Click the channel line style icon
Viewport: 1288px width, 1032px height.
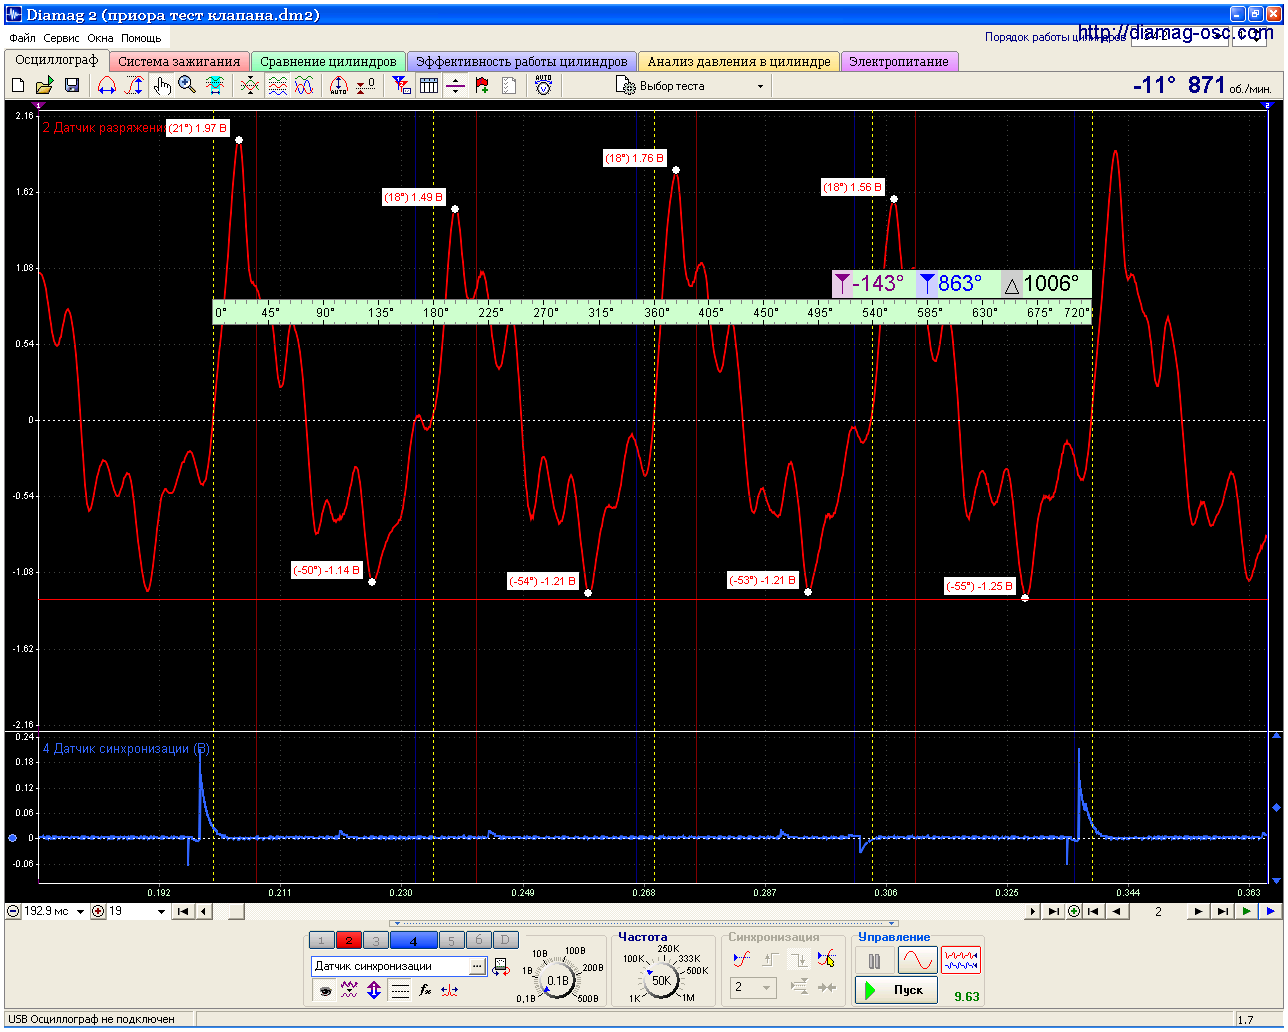400,991
